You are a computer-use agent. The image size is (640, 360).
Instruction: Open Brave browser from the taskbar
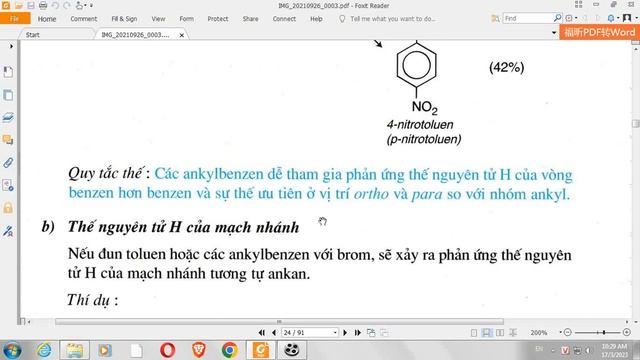[x=199, y=350]
